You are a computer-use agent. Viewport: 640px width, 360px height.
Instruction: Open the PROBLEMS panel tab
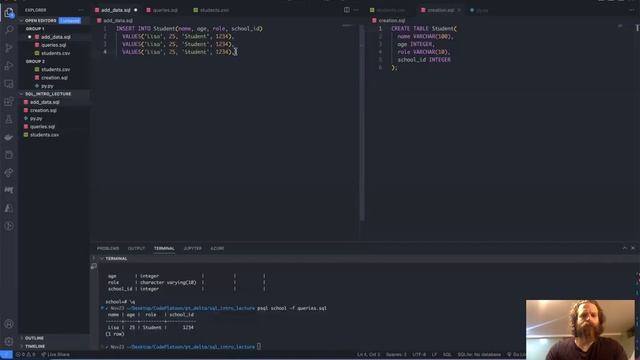click(x=108, y=248)
